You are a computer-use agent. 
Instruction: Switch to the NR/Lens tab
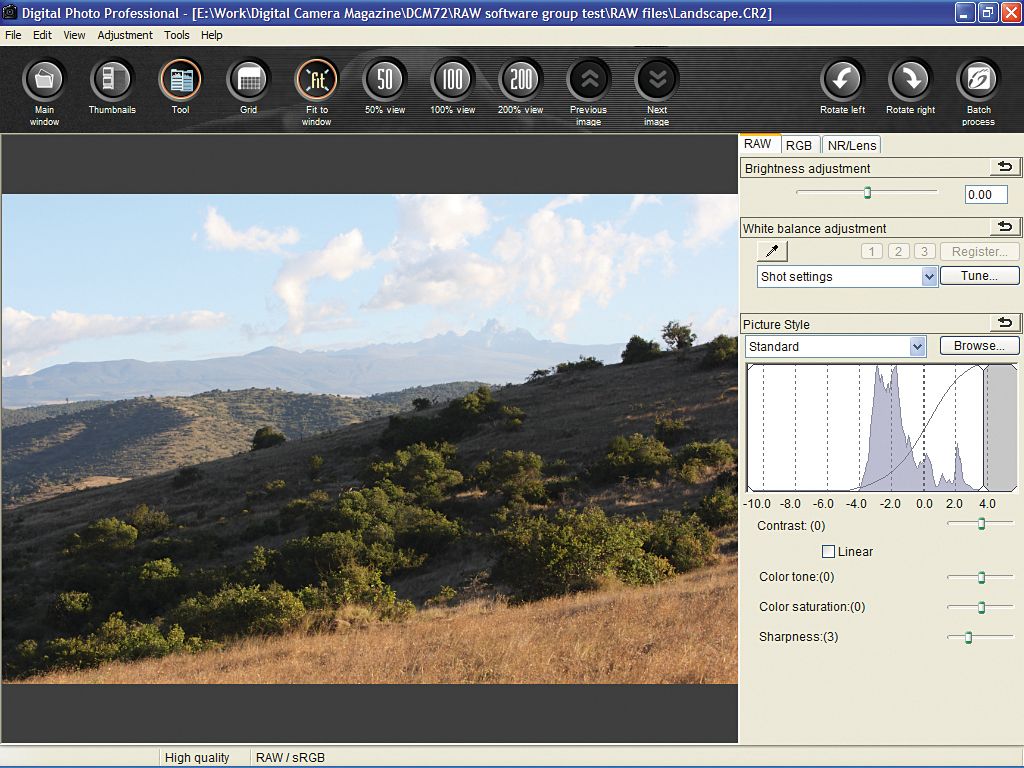(852, 145)
